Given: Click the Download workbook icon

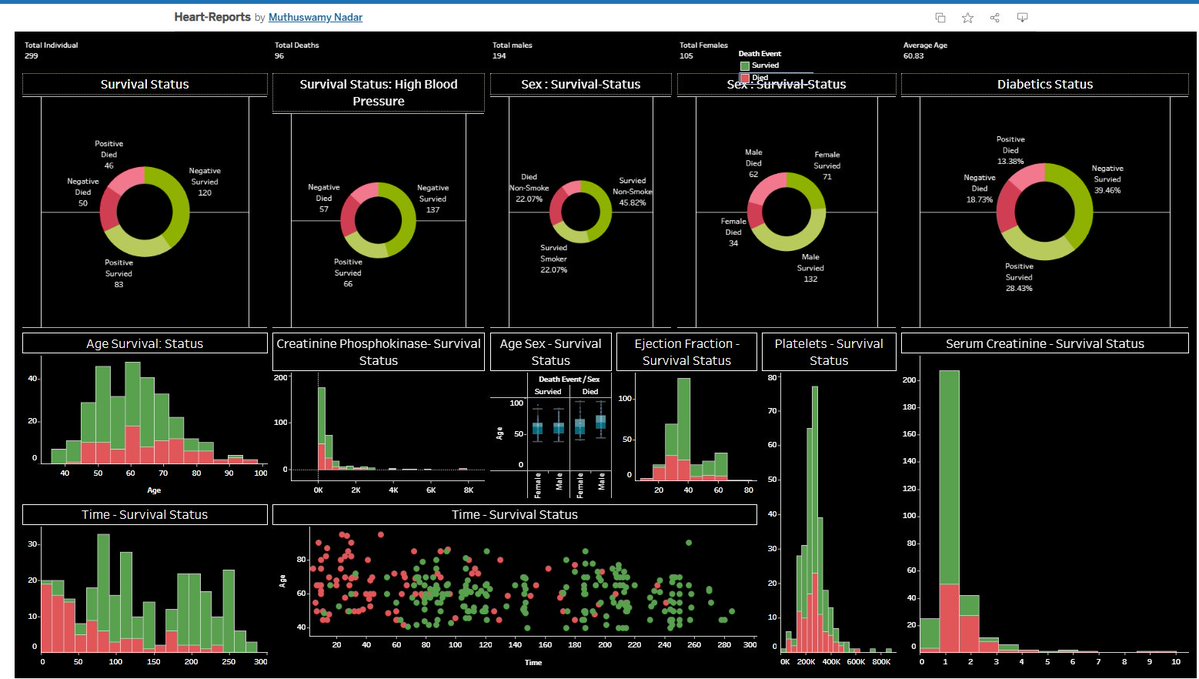Looking at the screenshot, I should 1021,17.
